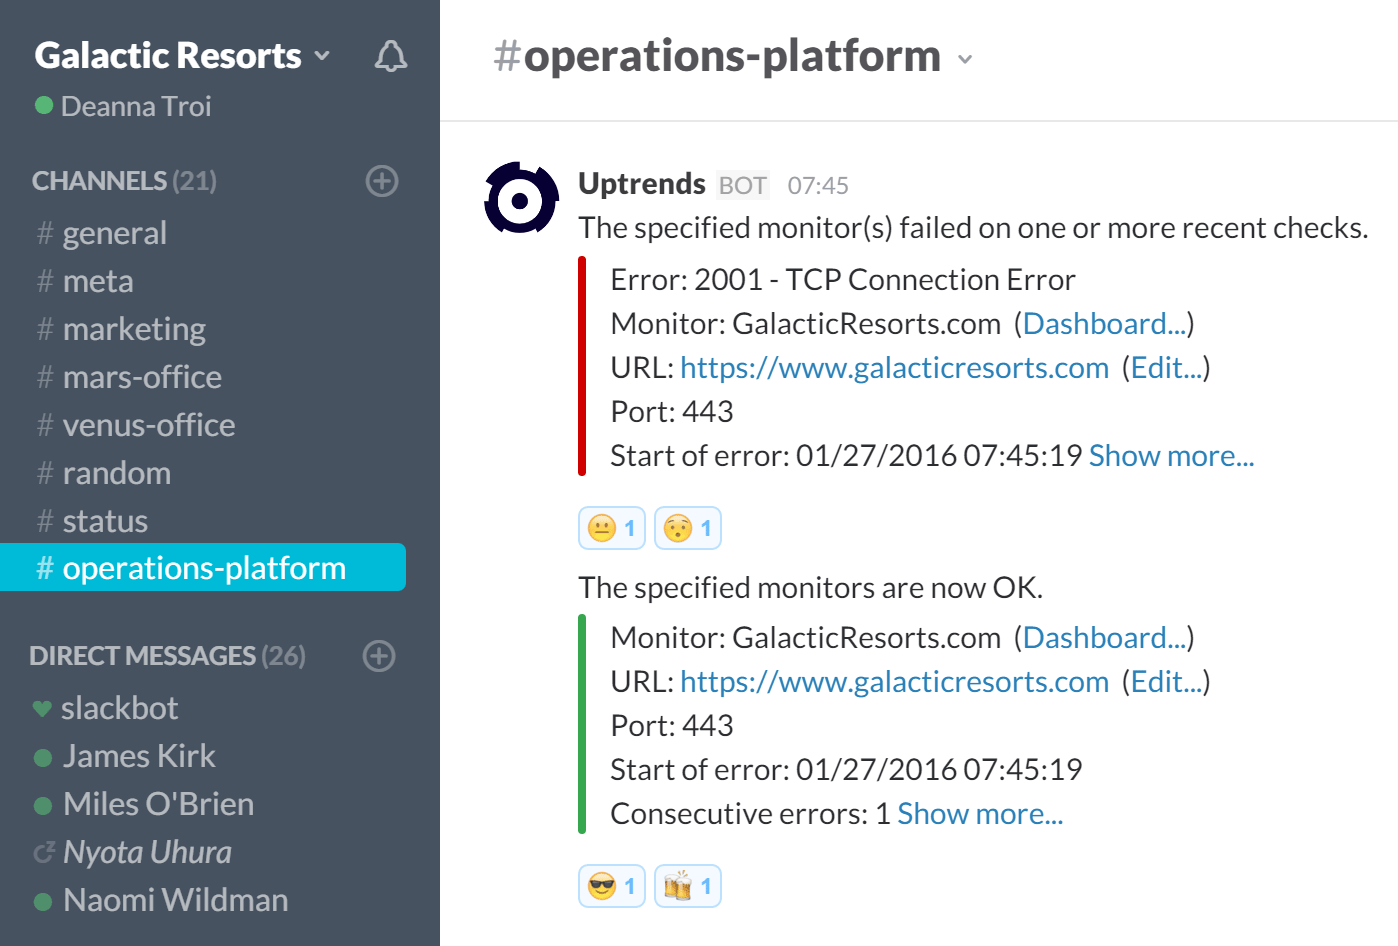The width and height of the screenshot is (1398, 946).
Task: Click the BOT label next to Uptrends
Action: tap(743, 186)
